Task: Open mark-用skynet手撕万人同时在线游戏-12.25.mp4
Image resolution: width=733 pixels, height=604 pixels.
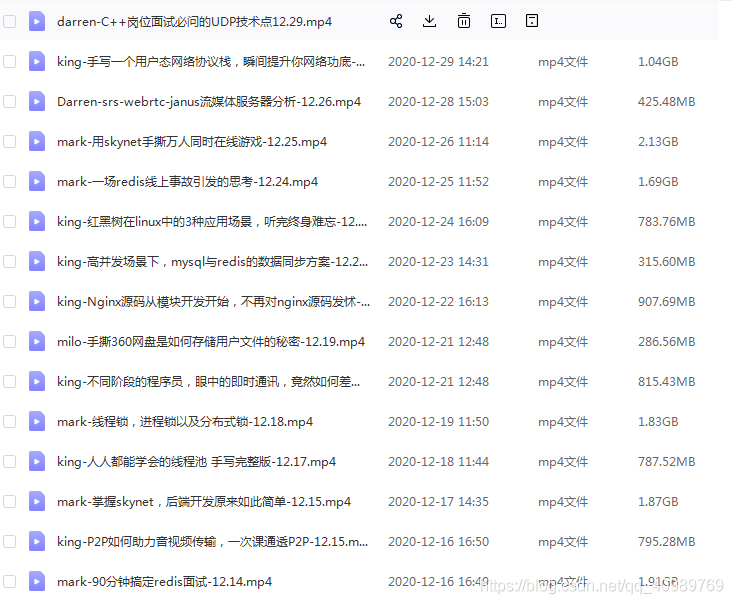Action: click(192, 141)
